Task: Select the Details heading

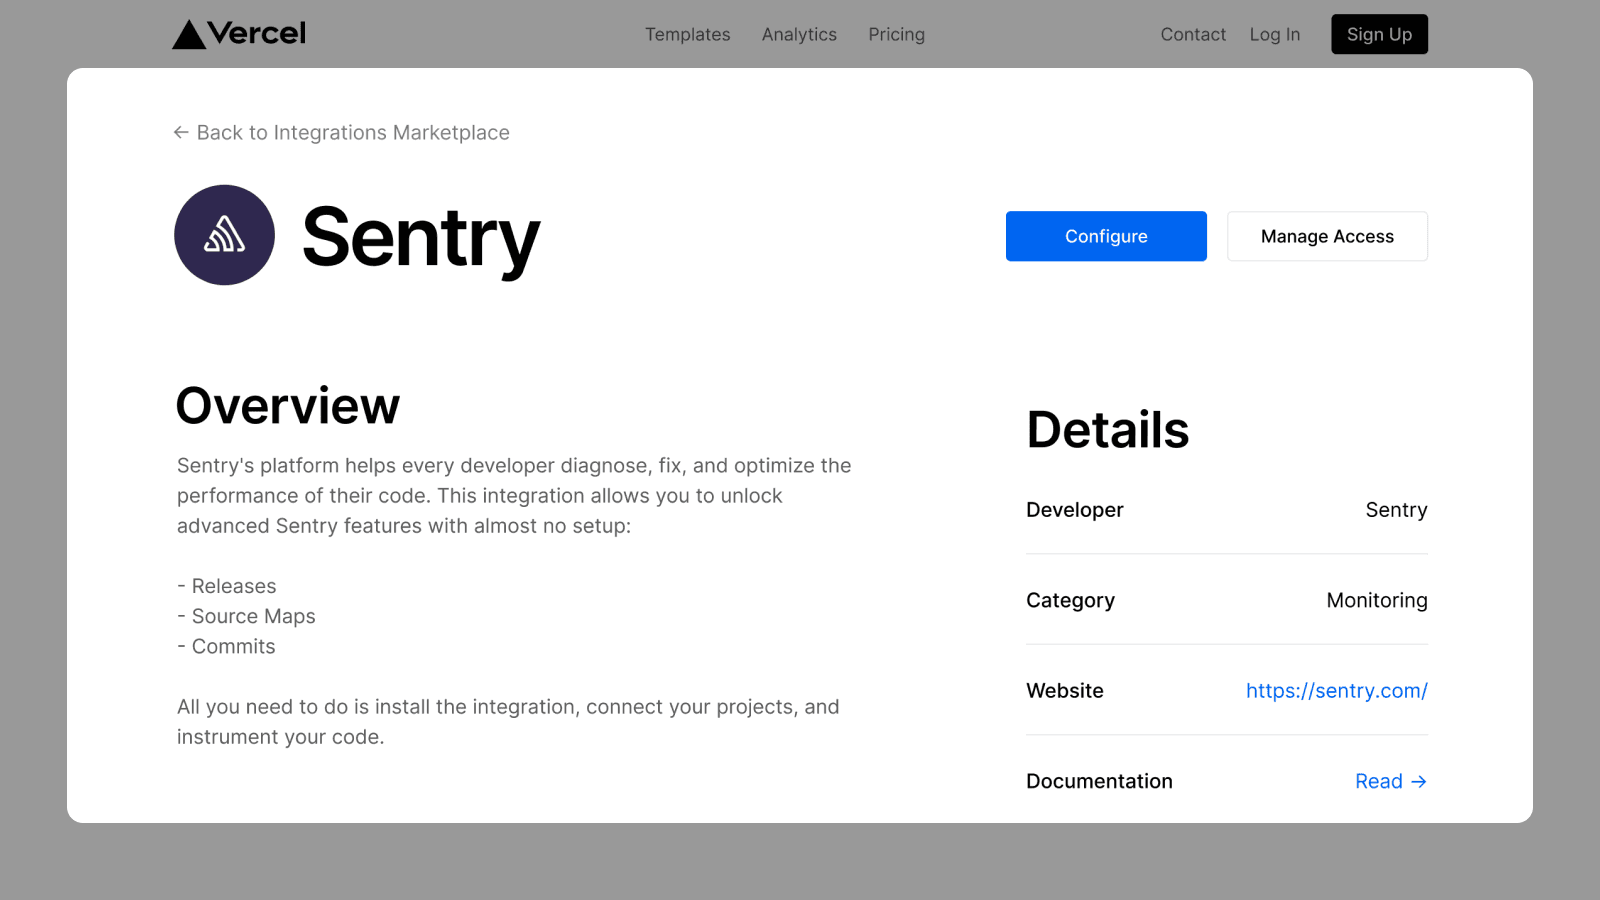Action: pyautogui.click(x=1107, y=430)
